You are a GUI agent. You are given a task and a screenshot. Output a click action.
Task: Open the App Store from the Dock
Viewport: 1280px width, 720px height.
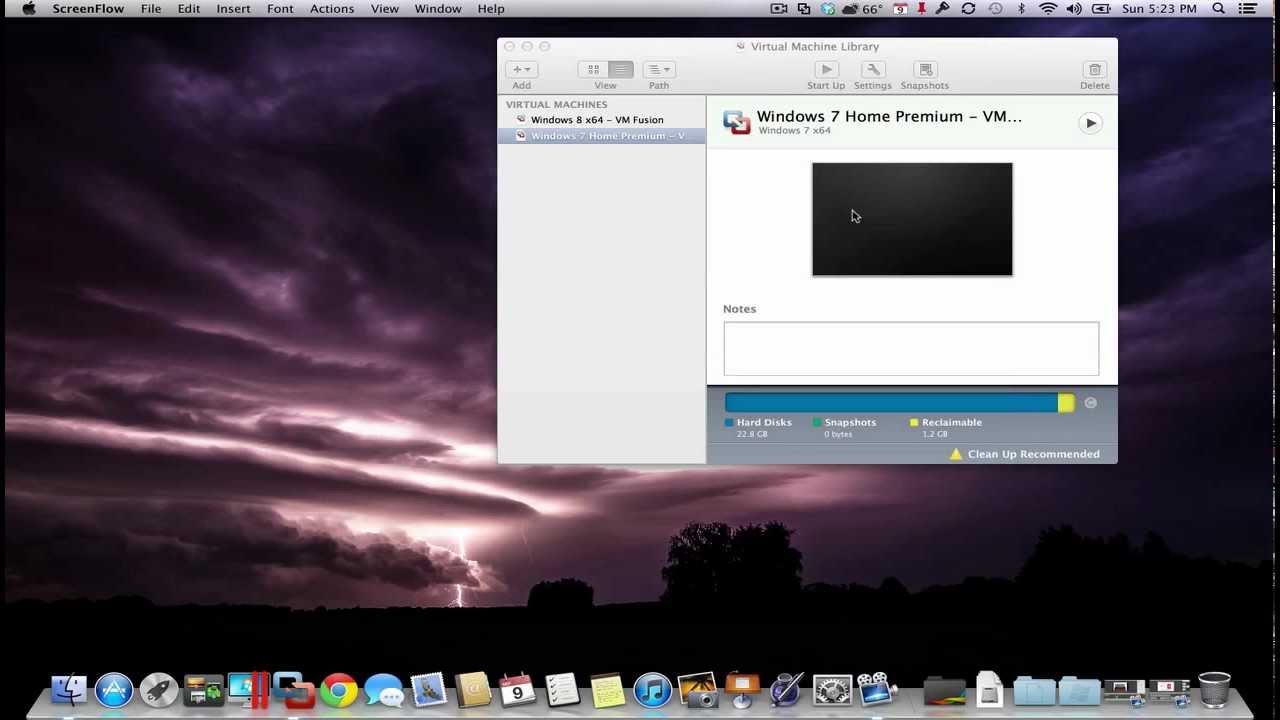114,690
